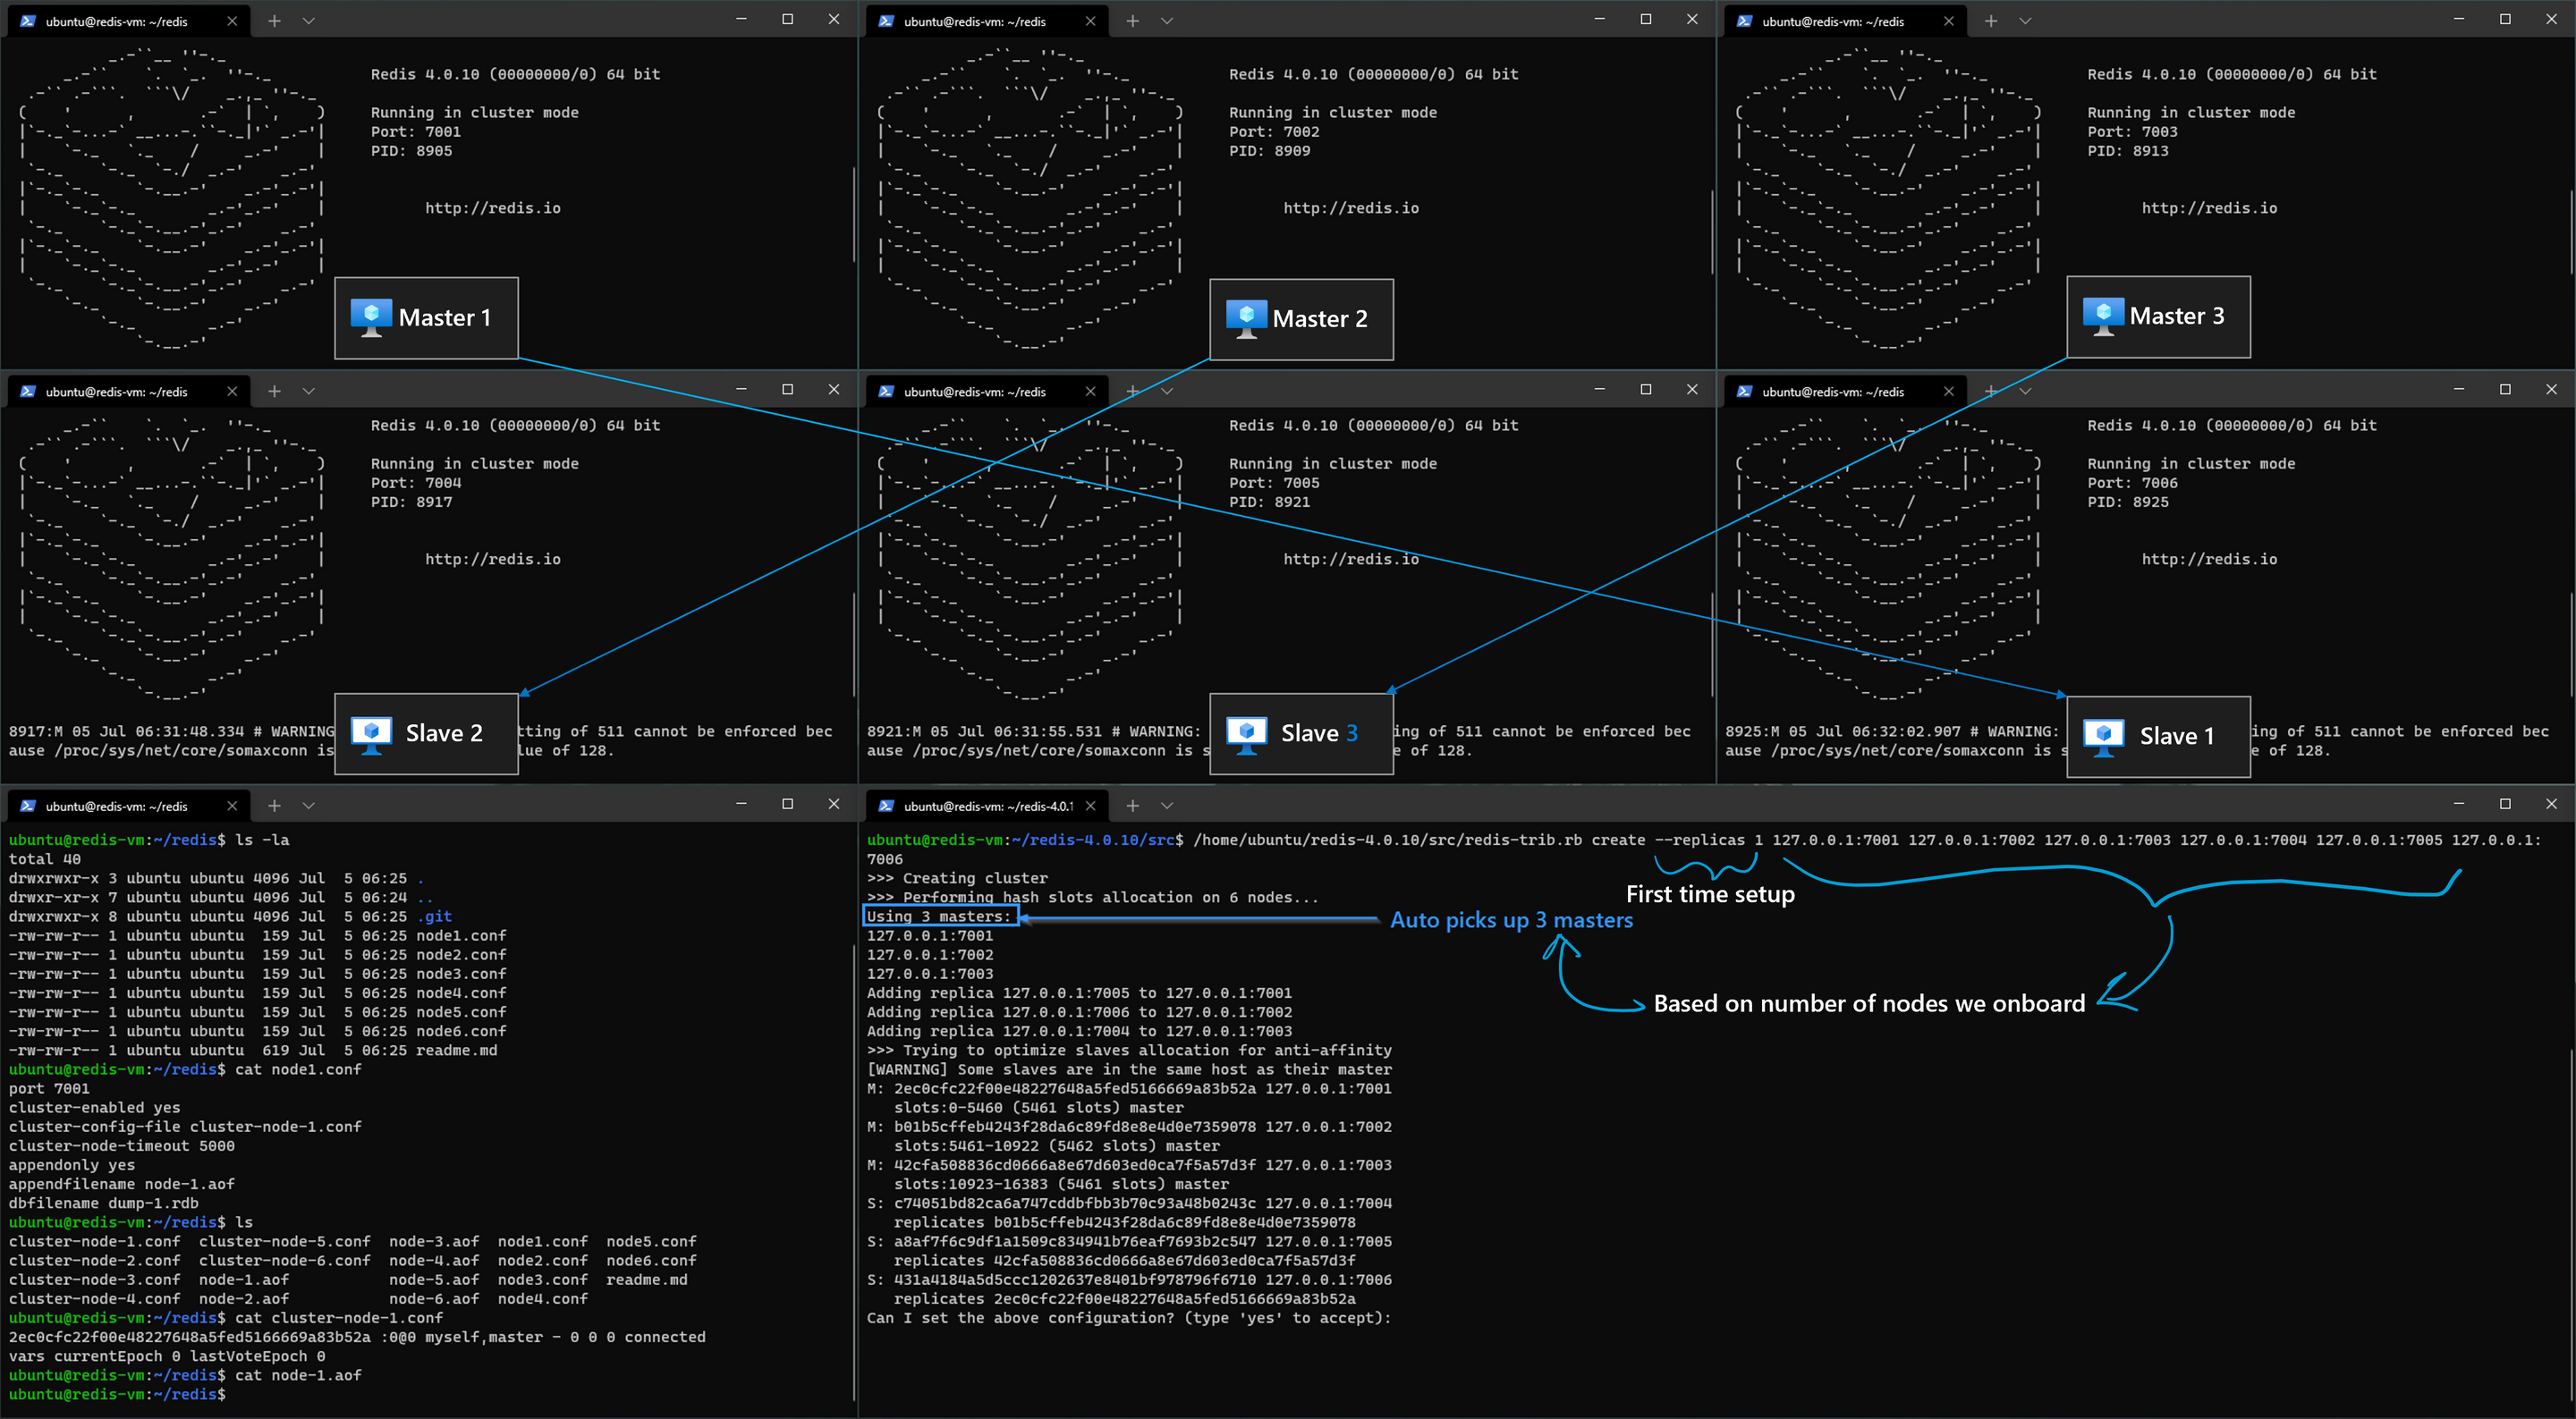Viewport: 2576px width, 1419px height.
Task: Open the tab options chevron in the bottom-center terminal
Action: pos(1167,805)
